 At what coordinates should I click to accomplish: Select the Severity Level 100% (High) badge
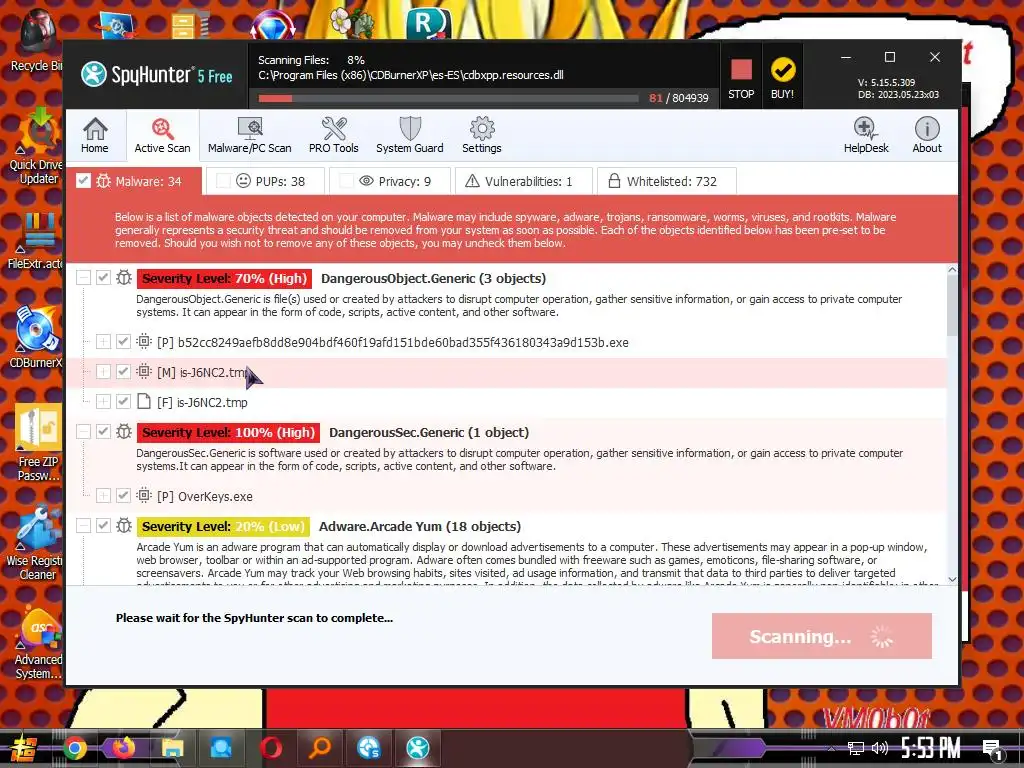[x=228, y=432]
